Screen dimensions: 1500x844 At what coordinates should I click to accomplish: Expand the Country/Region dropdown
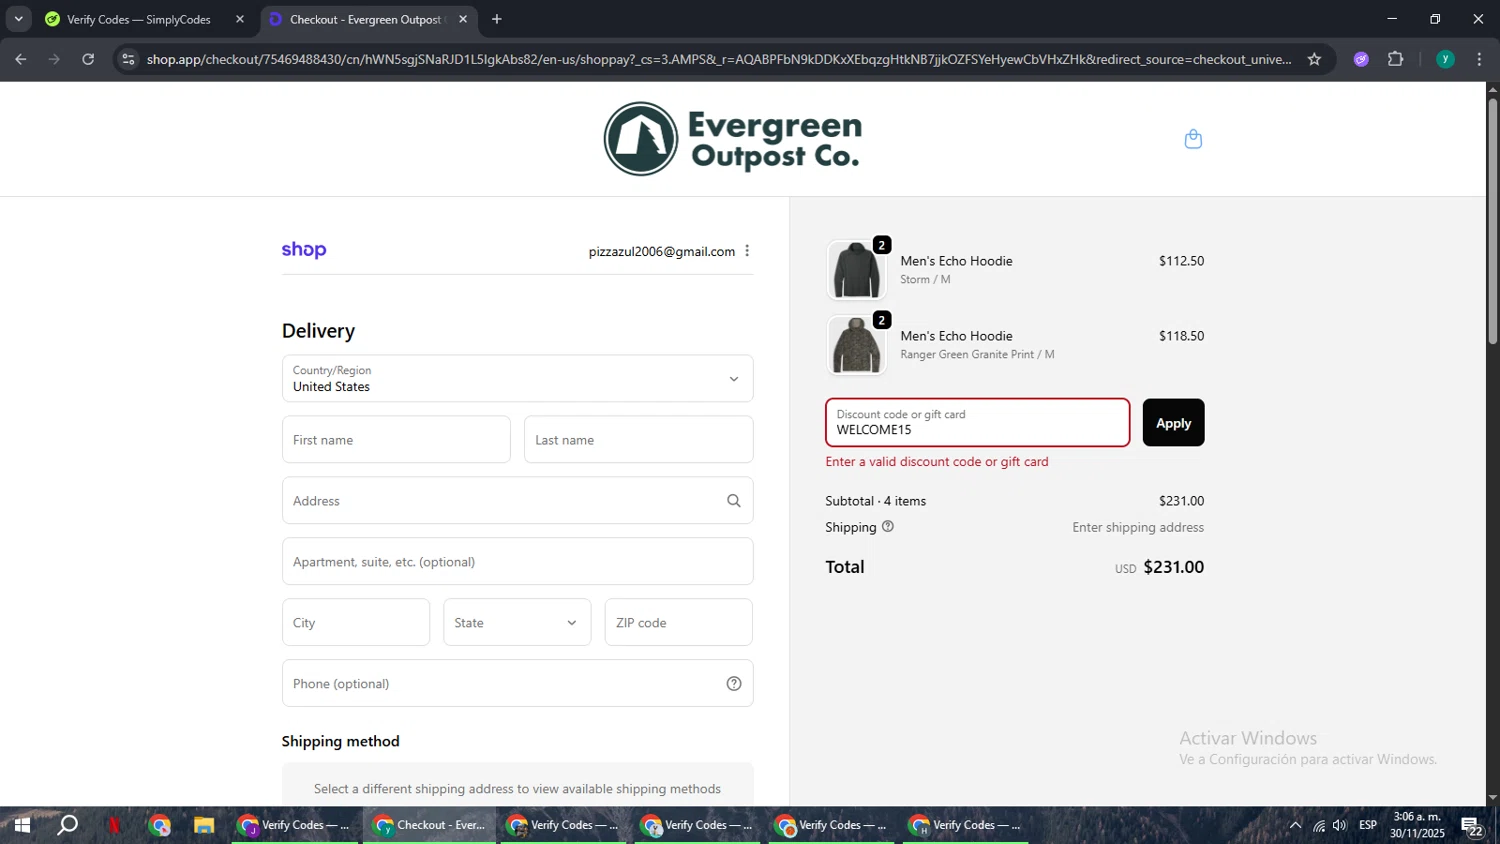tap(517, 379)
